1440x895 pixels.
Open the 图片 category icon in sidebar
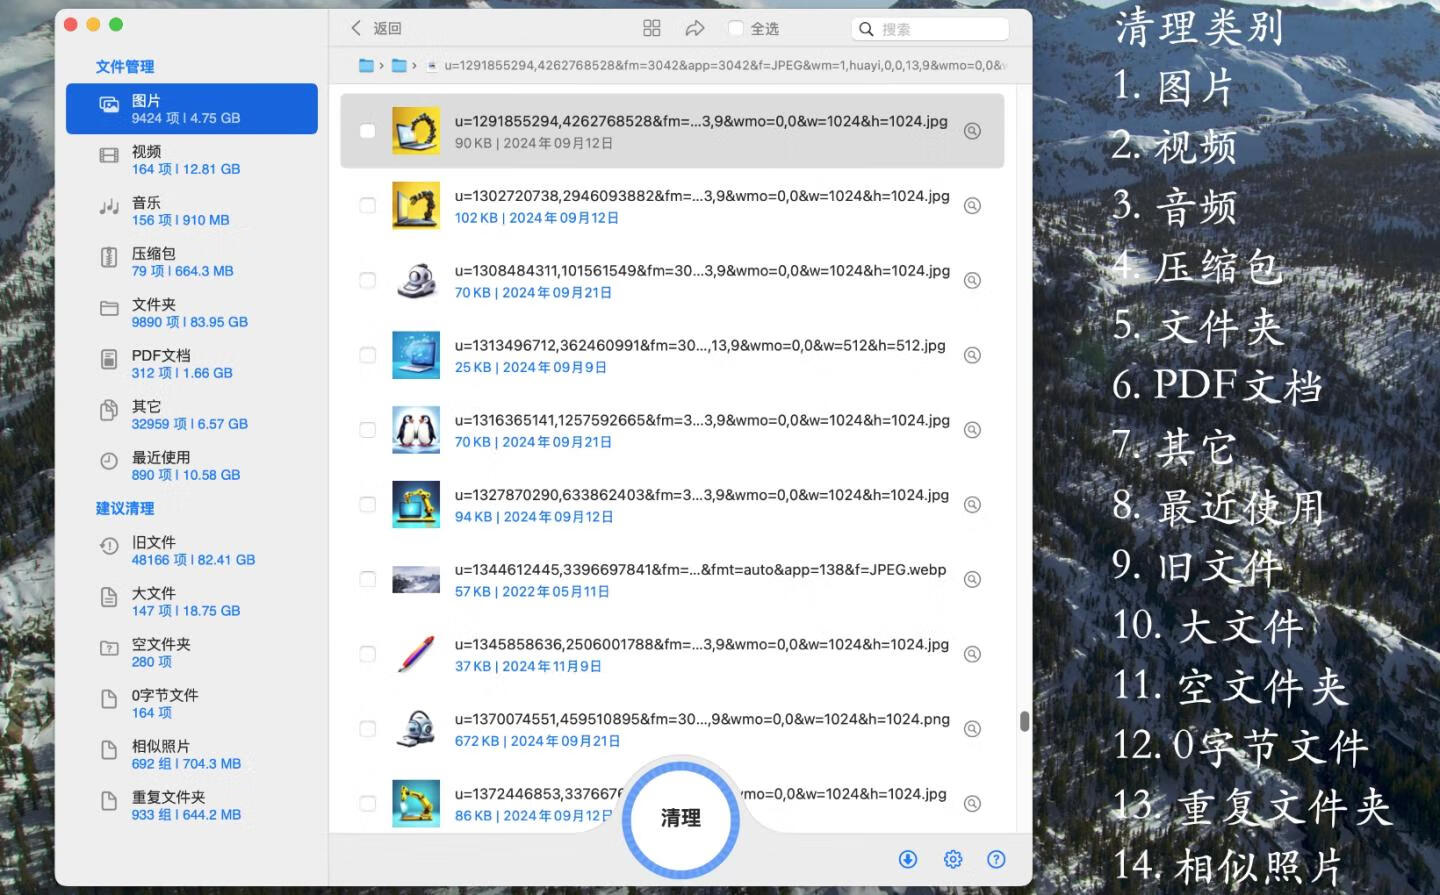109,106
